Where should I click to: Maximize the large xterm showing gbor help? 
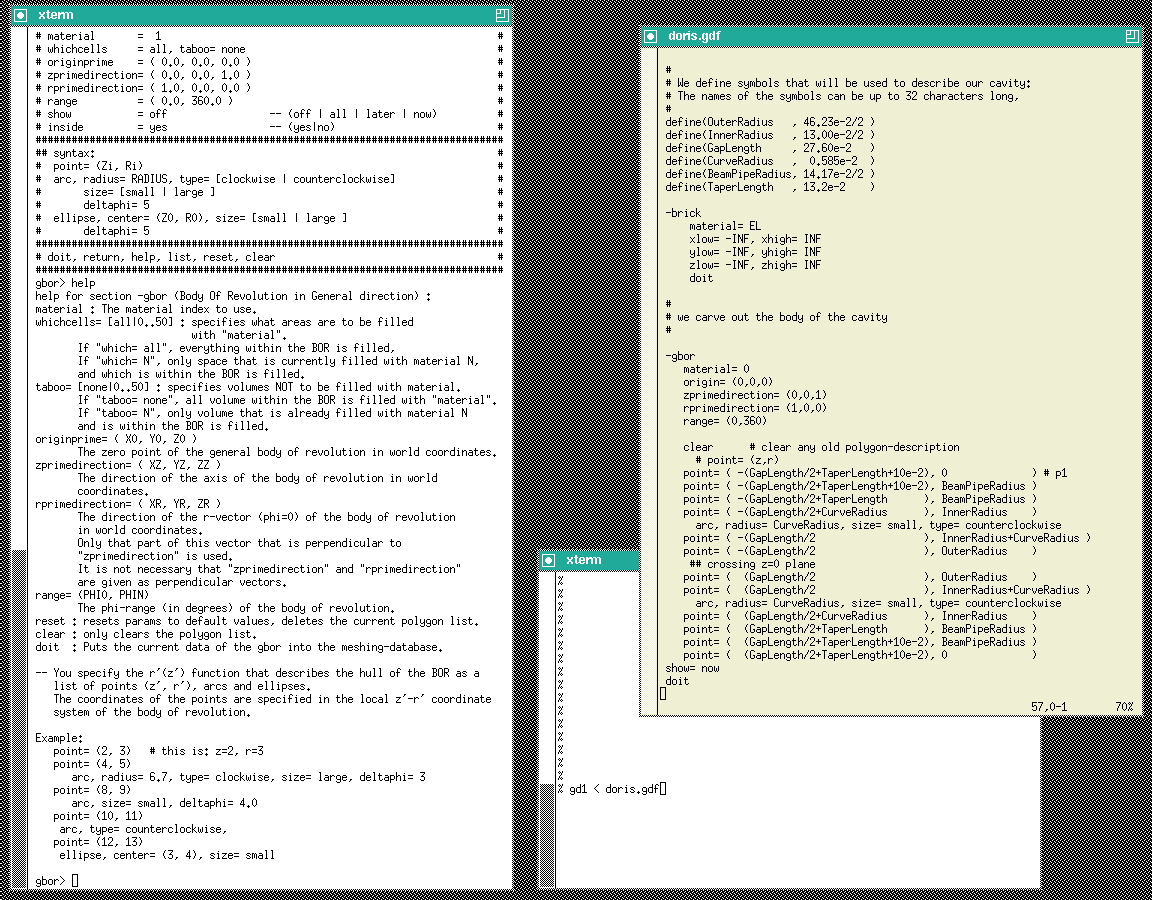[x=503, y=15]
